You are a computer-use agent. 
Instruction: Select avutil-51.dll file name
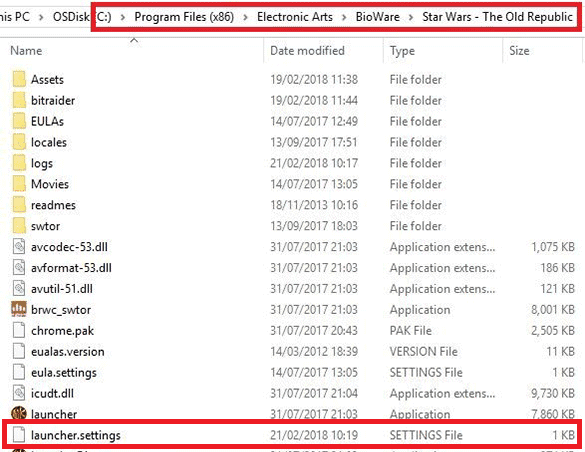point(62,288)
